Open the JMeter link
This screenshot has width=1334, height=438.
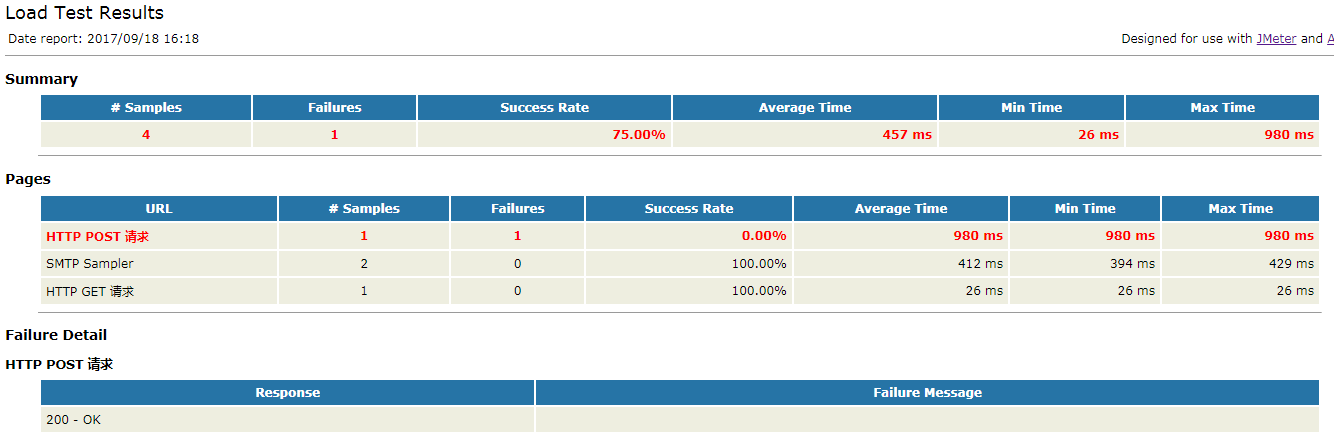point(1276,39)
